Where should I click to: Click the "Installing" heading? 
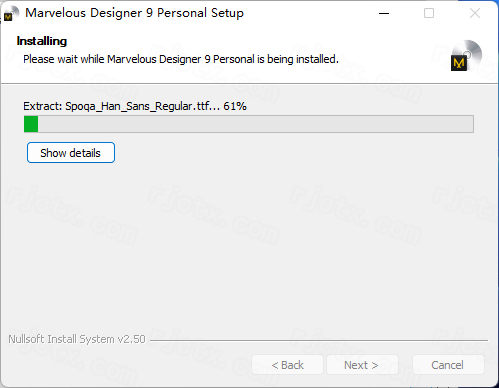click(42, 41)
